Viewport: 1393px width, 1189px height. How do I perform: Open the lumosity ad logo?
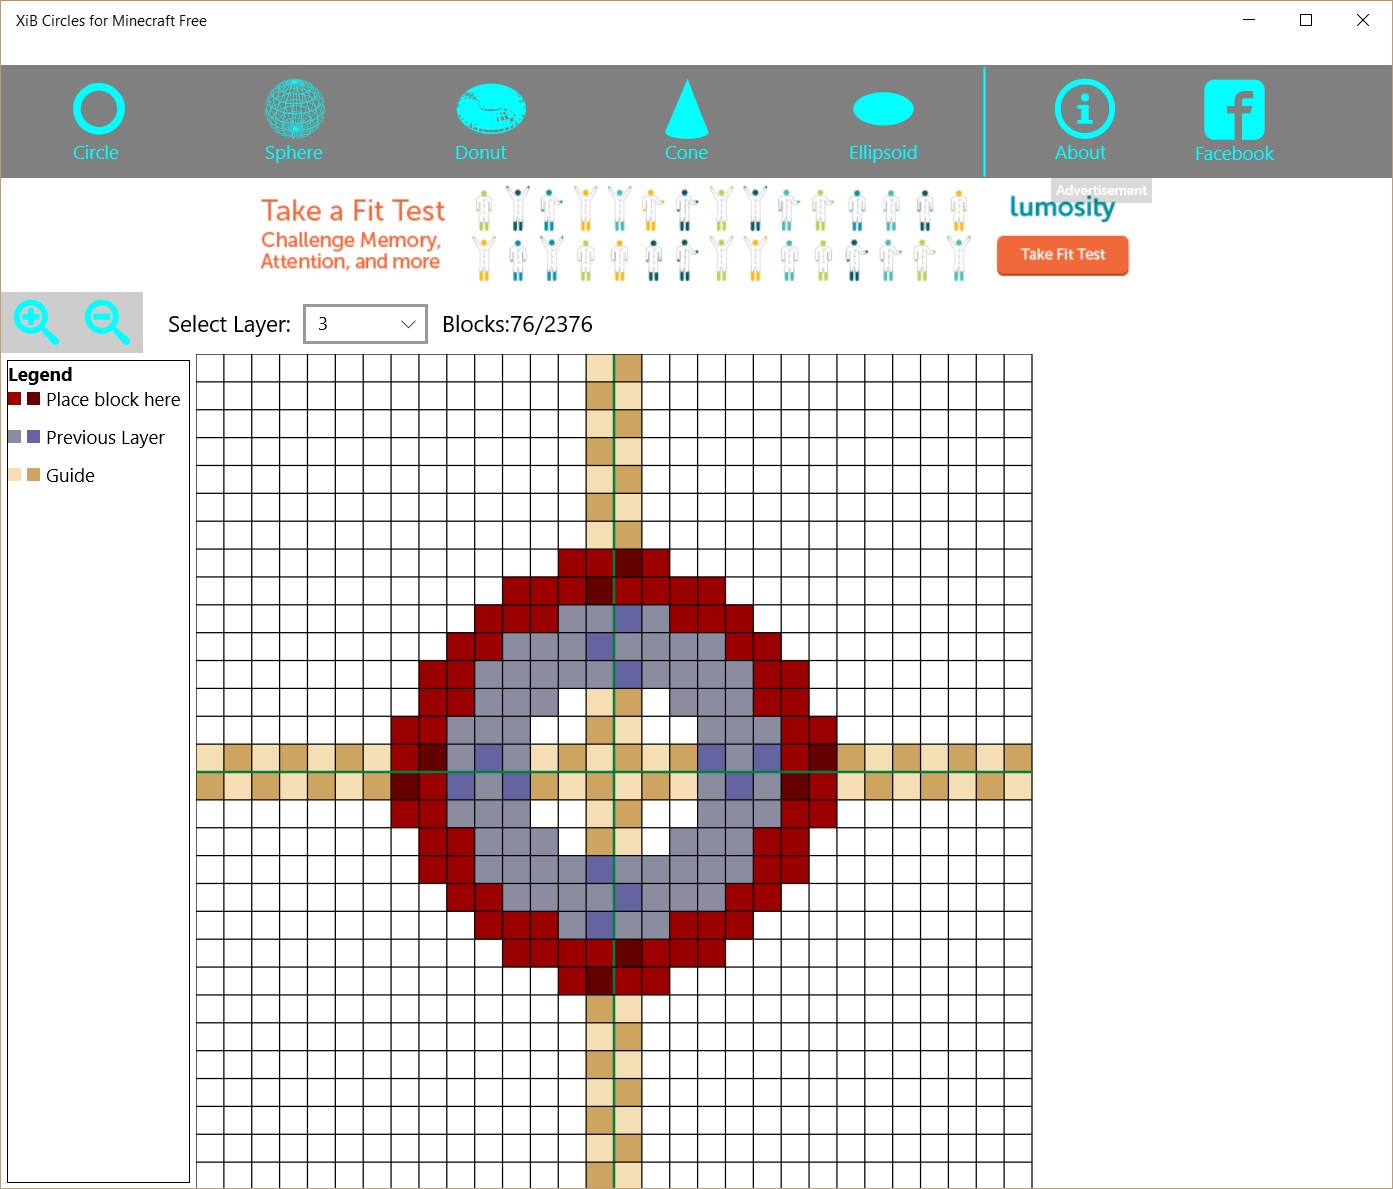1062,207
